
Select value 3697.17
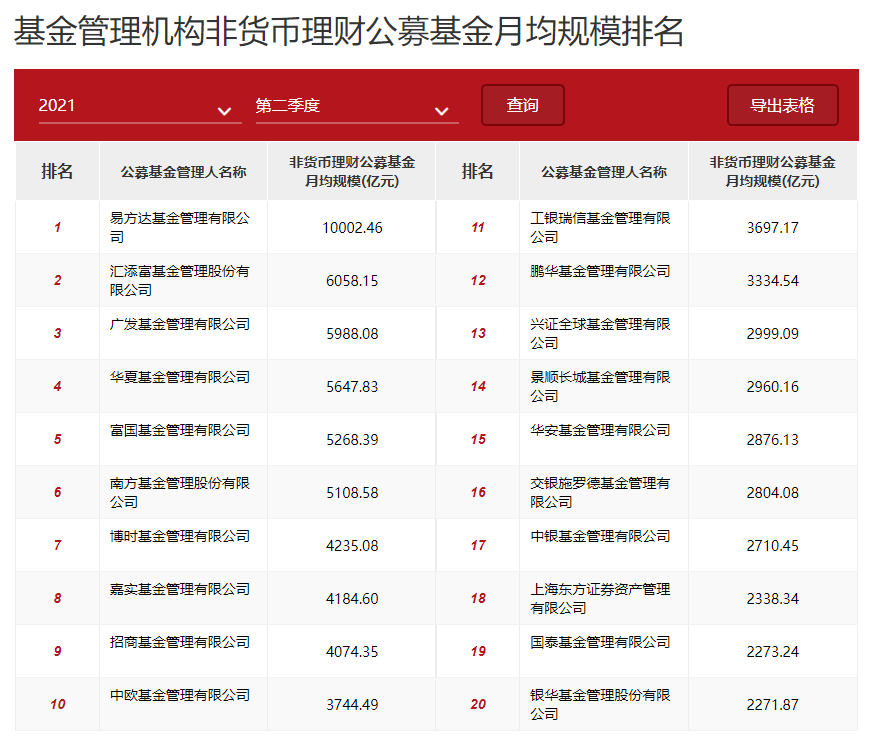pos(772,228)
